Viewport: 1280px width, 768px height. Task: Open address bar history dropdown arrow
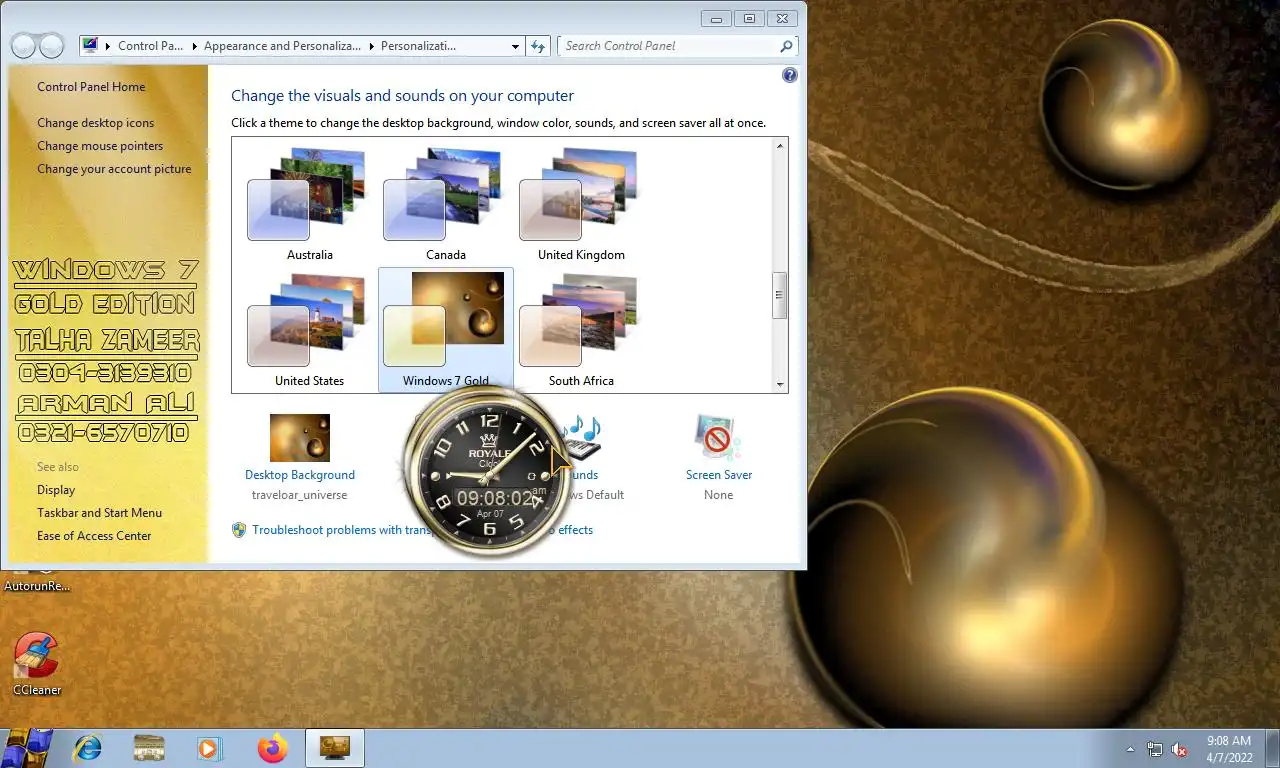pyautogui.click(x=515, y=46)
